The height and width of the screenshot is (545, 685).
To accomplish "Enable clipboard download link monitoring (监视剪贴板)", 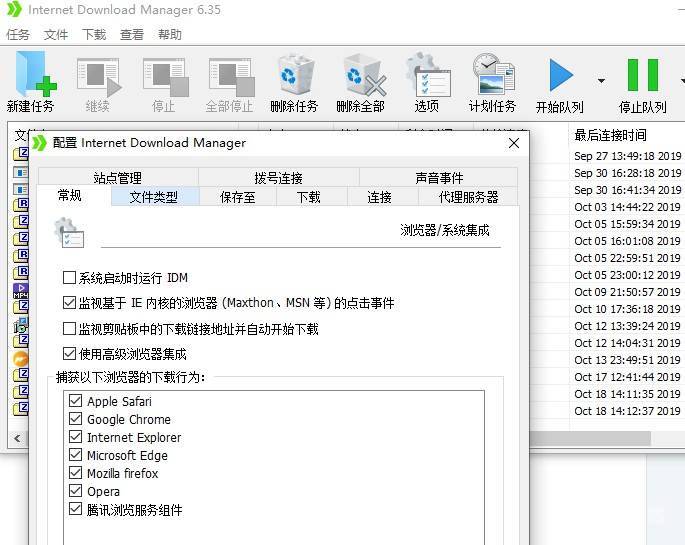I will click(69, 328).
